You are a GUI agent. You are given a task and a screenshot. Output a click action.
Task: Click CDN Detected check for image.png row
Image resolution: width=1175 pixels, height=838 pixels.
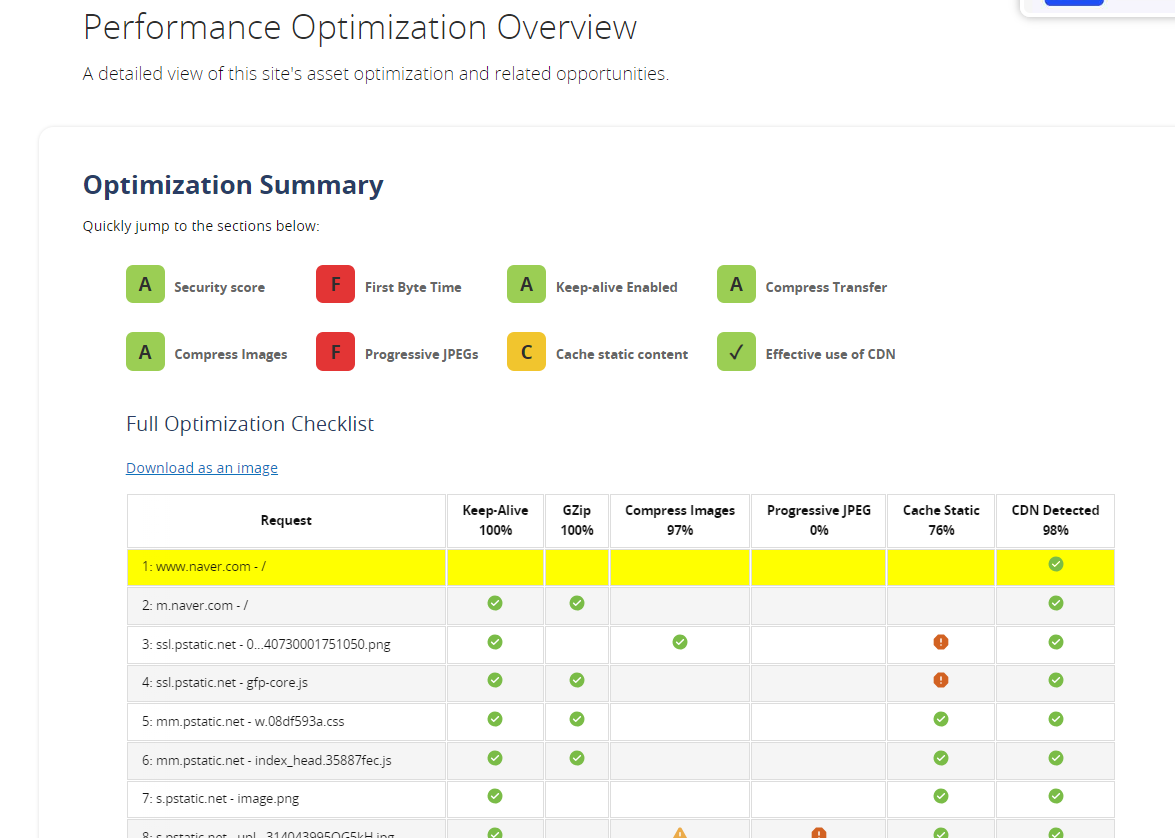click(1056, 797)
